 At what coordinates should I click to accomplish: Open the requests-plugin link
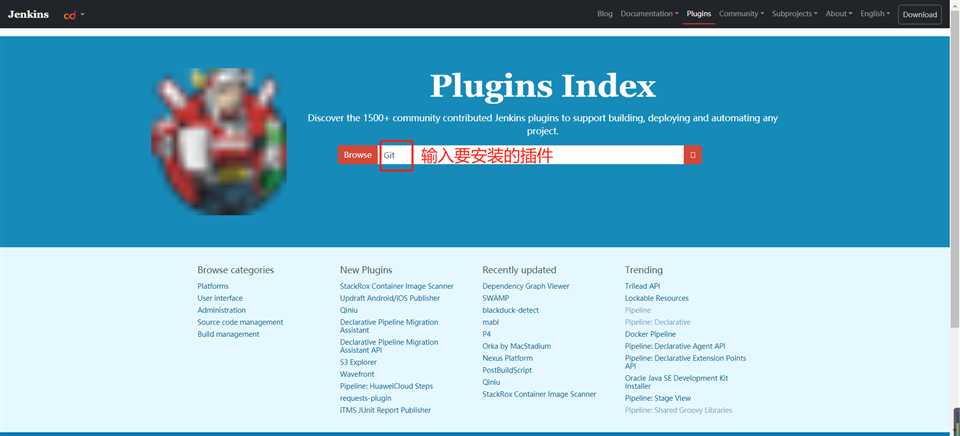(x=366, y=398)
